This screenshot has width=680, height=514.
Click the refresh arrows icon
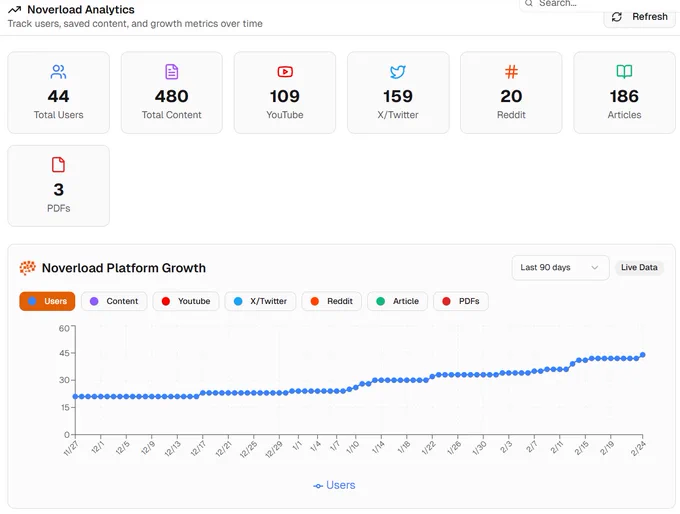click(x=617, y=17)
